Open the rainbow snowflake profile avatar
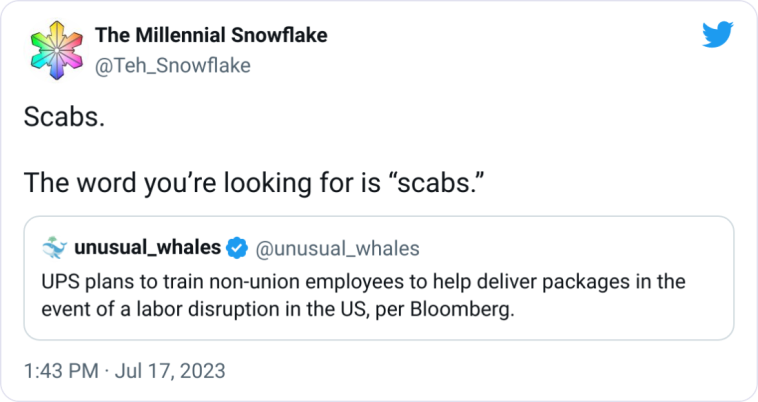The image size is (758, 402). [x=57, y=50]
